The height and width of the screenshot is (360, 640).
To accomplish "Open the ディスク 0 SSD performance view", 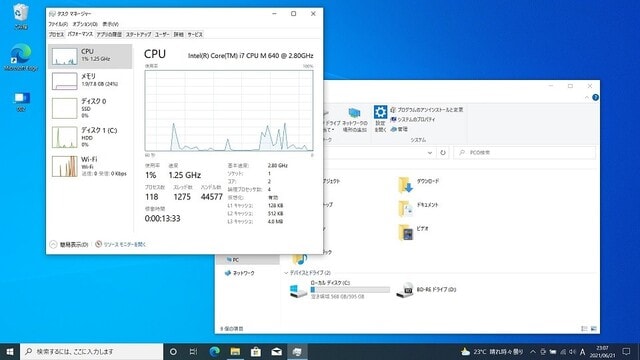I will tap(90, 108).
